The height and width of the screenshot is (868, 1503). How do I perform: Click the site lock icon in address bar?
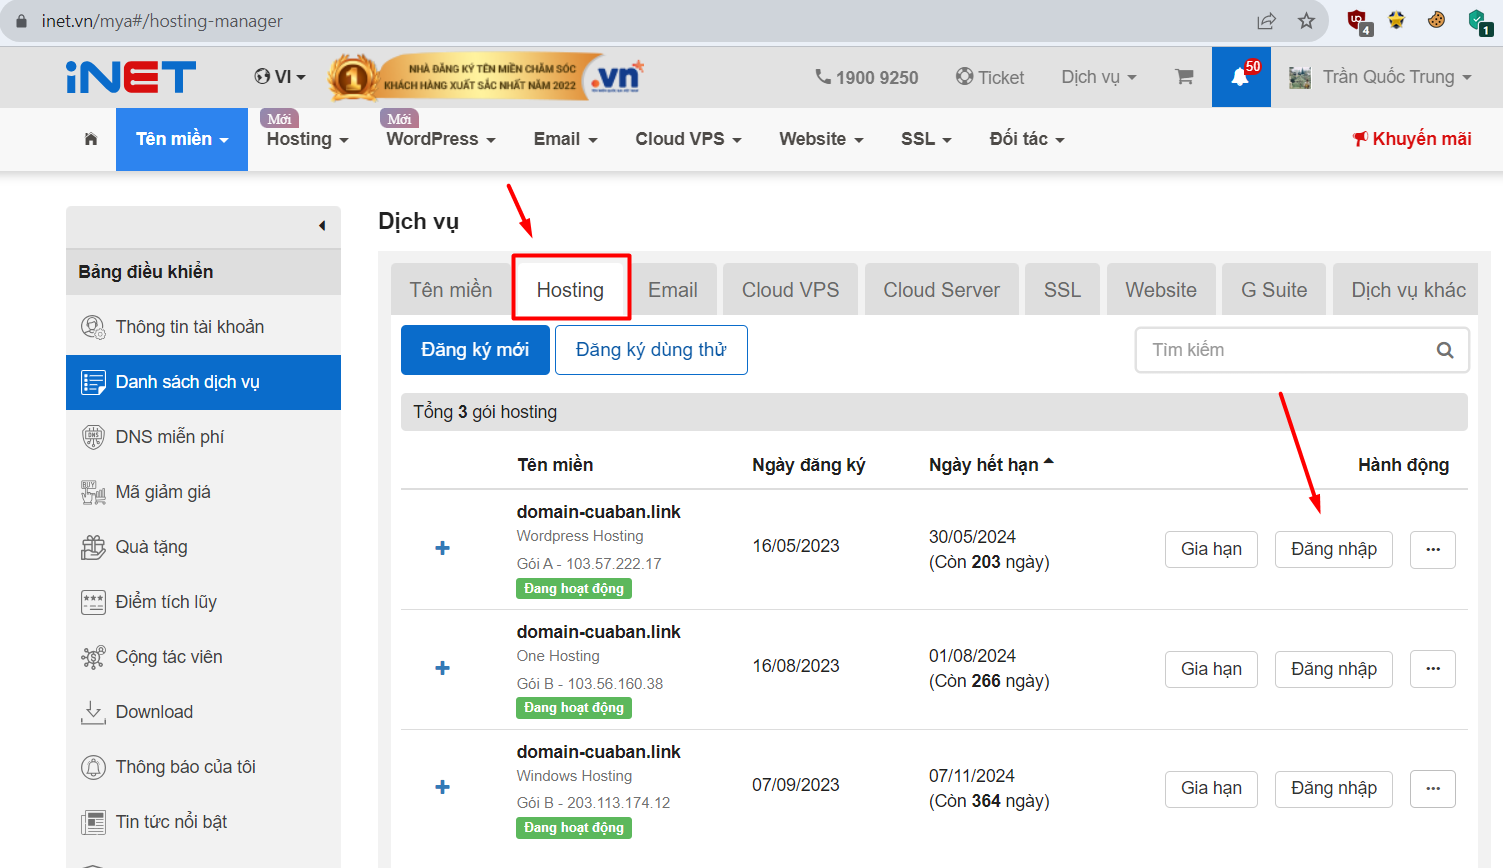[x=21, y=21]
